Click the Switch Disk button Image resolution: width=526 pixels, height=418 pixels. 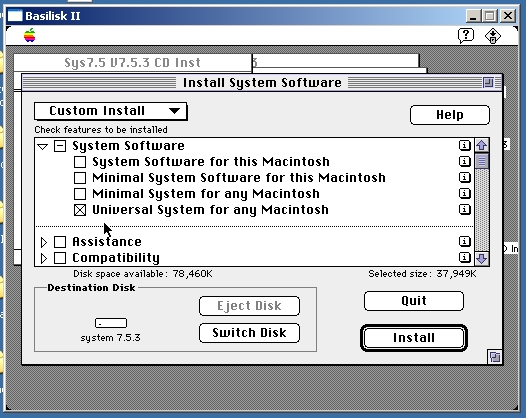click(249, 333)
